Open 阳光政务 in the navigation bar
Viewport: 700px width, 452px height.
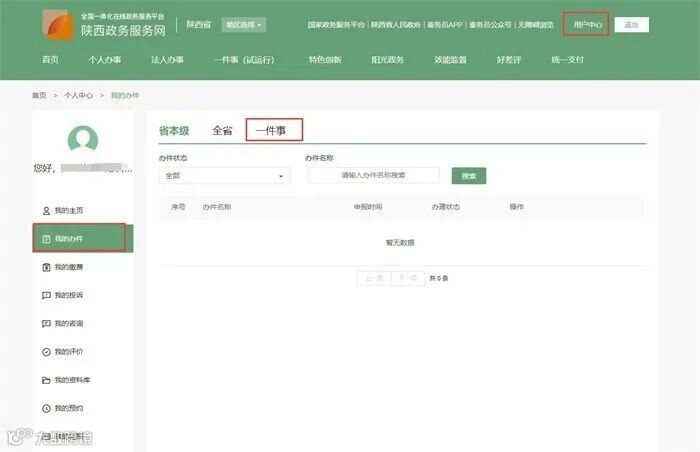[x=388, y=59]
